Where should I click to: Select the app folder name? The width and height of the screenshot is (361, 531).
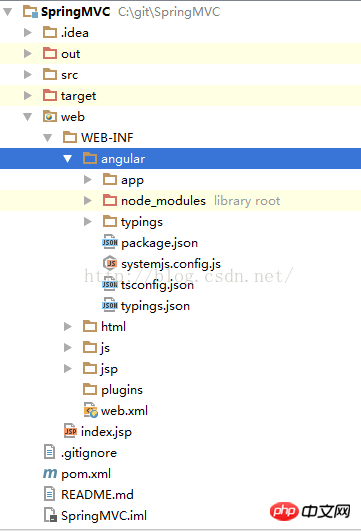point(132,180)
